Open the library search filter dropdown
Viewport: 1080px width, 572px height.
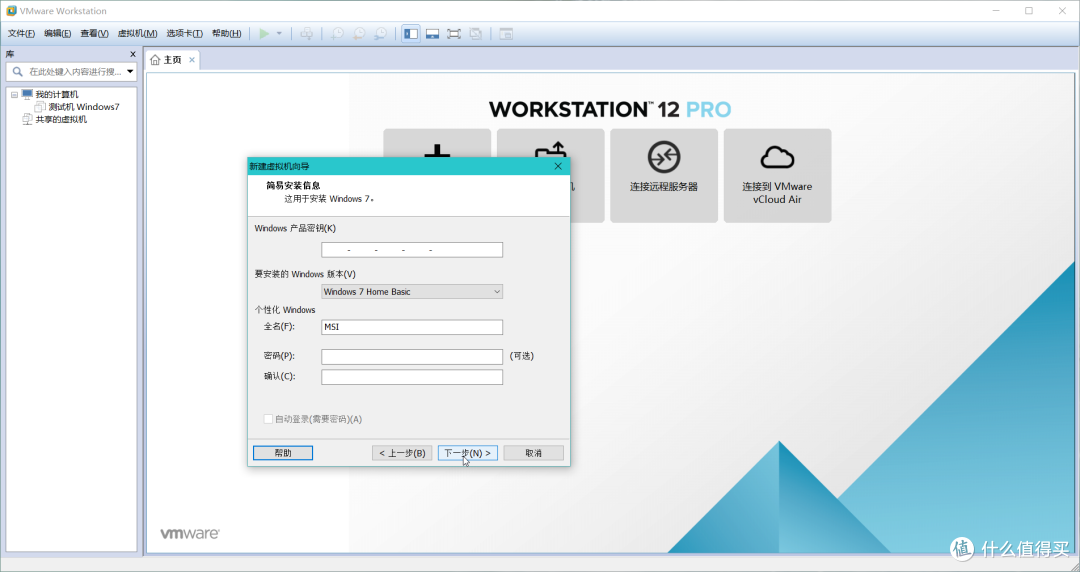point(130,72)
